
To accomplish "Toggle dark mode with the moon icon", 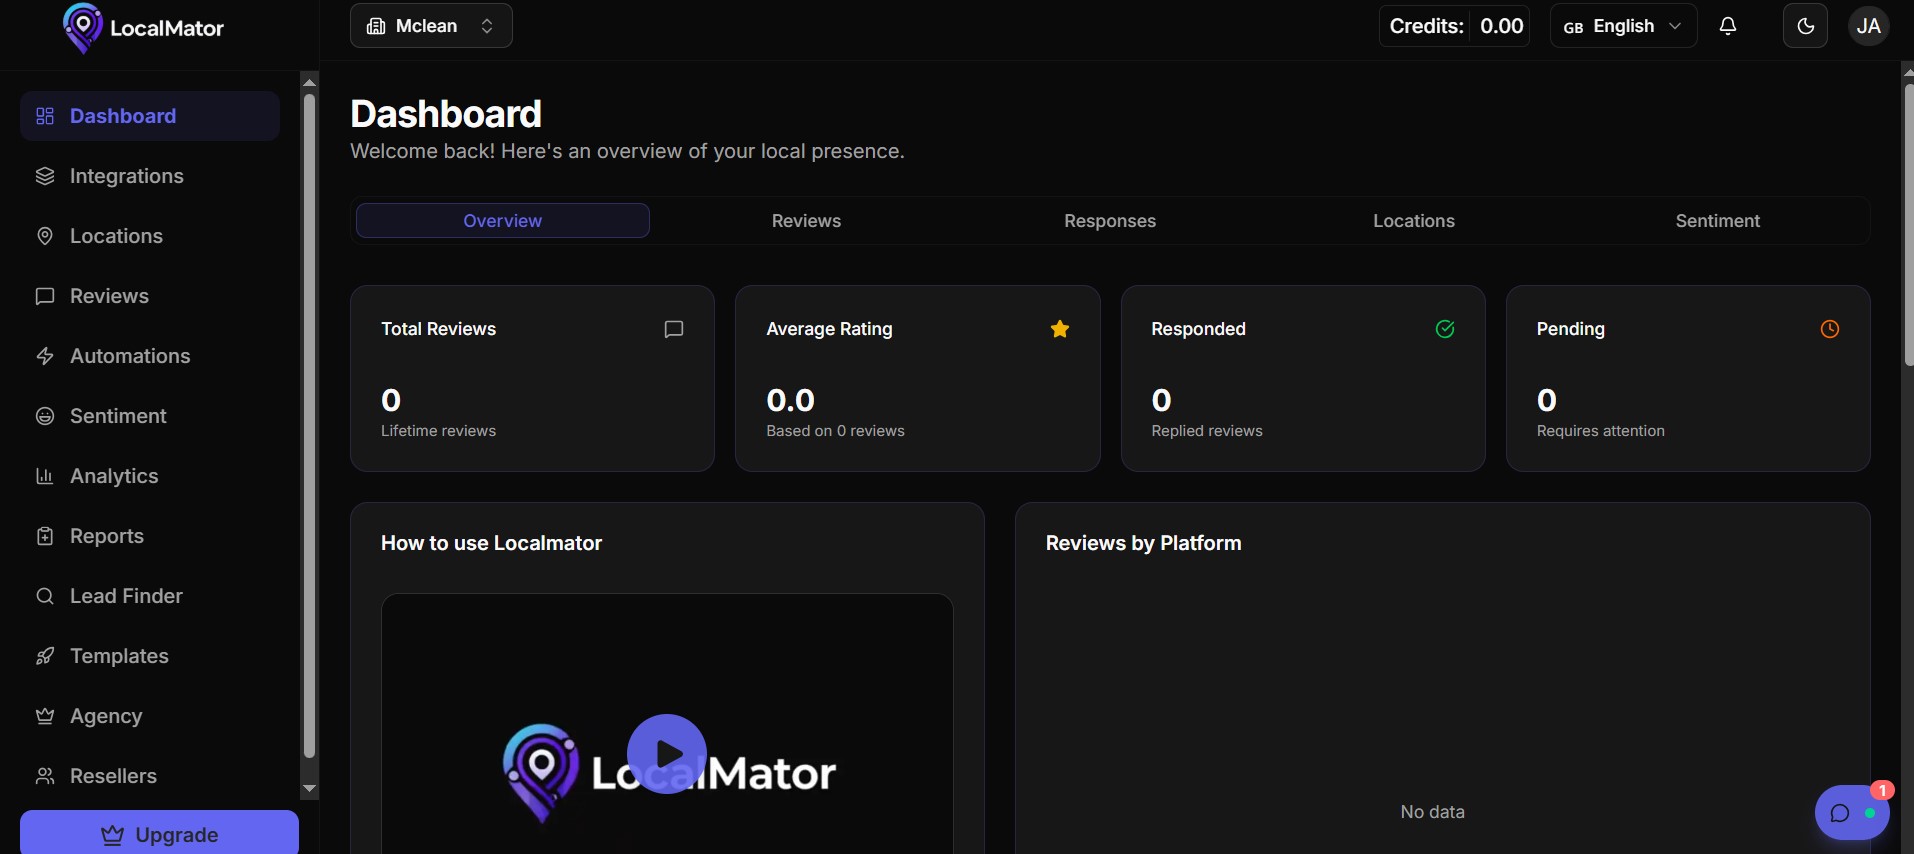I will pos(1806,26).
